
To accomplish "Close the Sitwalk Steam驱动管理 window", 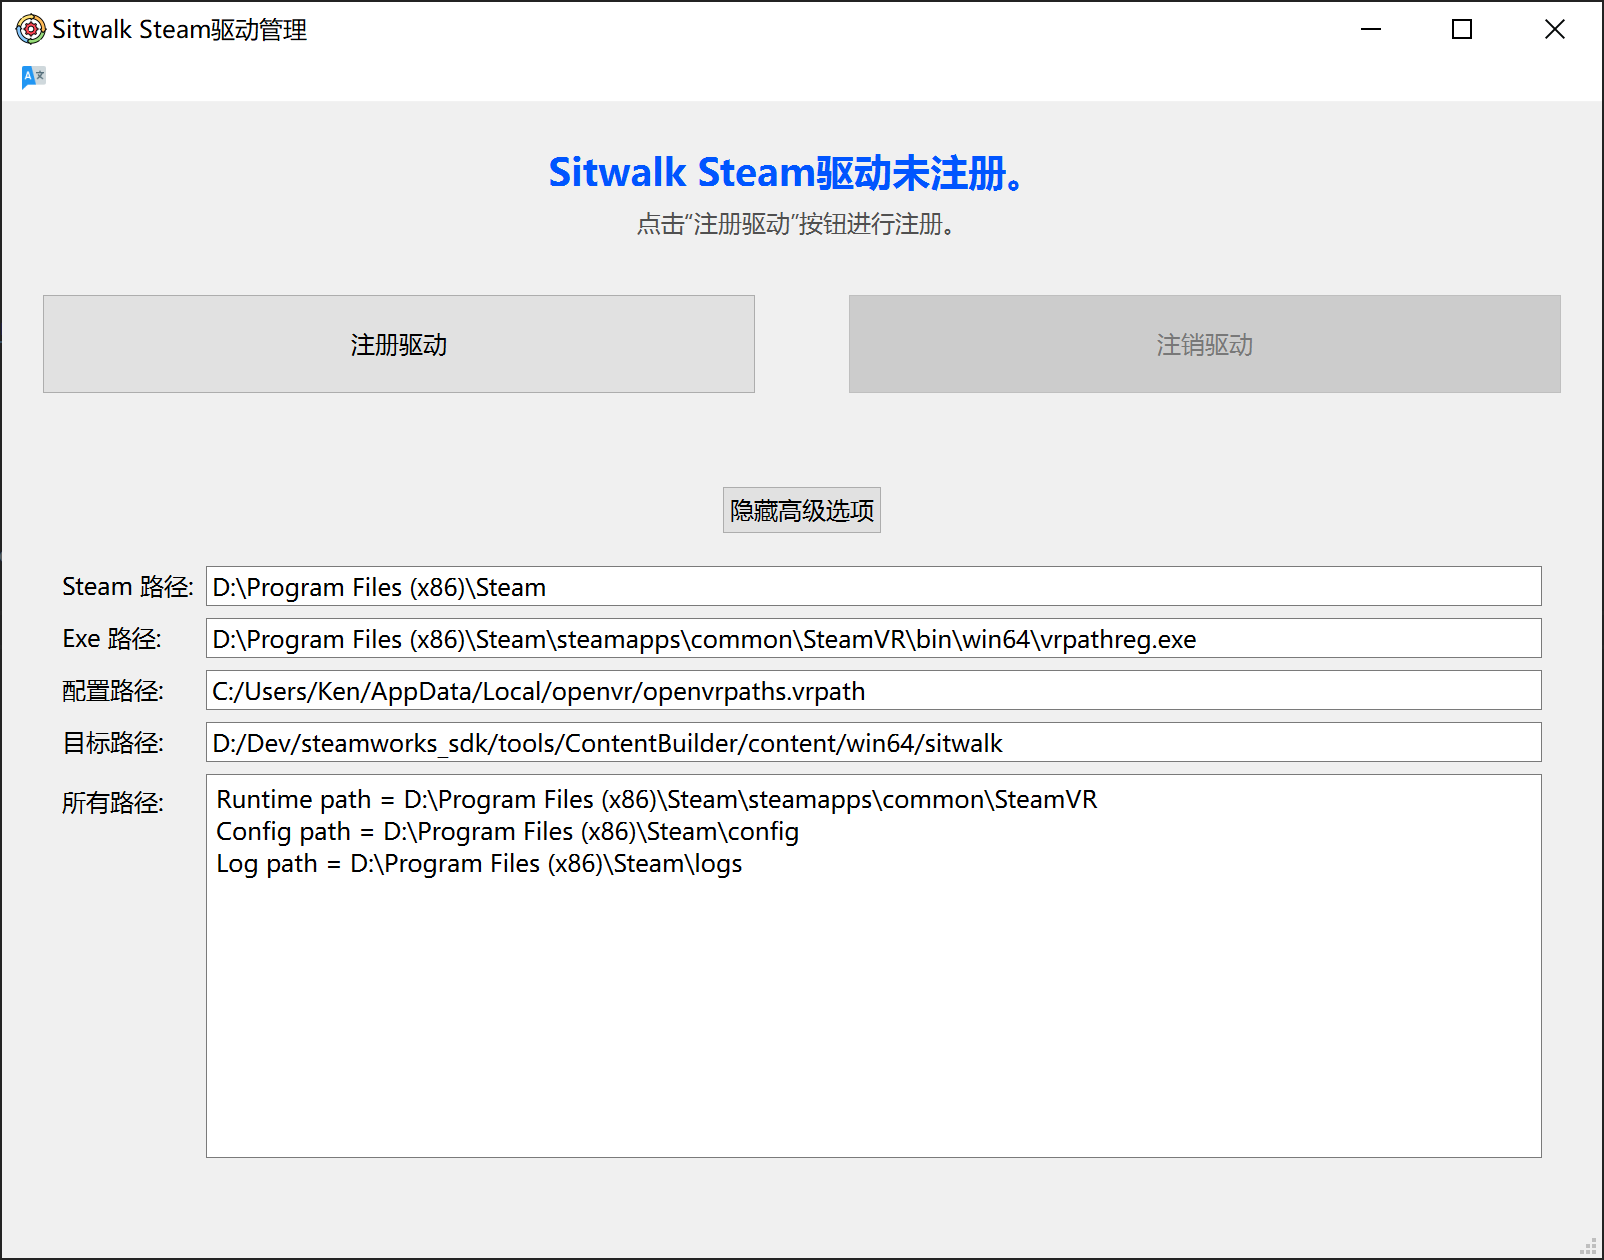I will (x=1554, y=29).
